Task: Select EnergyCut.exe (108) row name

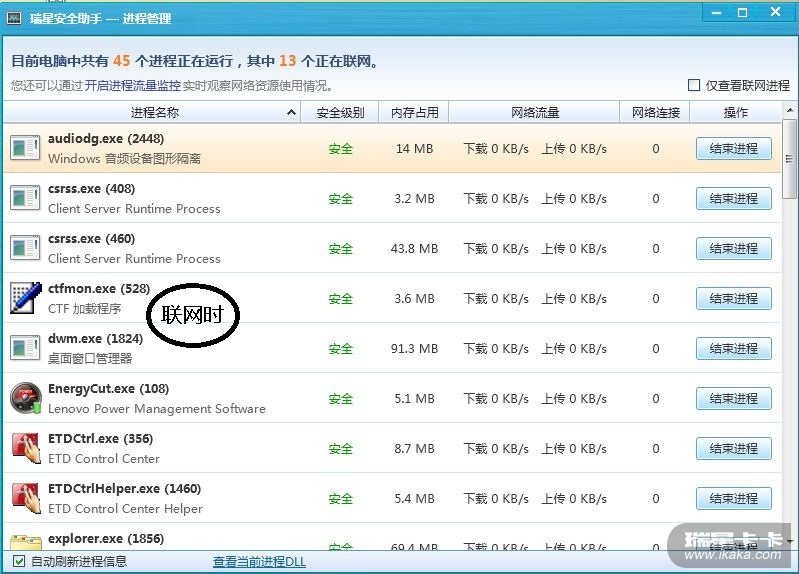Action: point(109,388)
